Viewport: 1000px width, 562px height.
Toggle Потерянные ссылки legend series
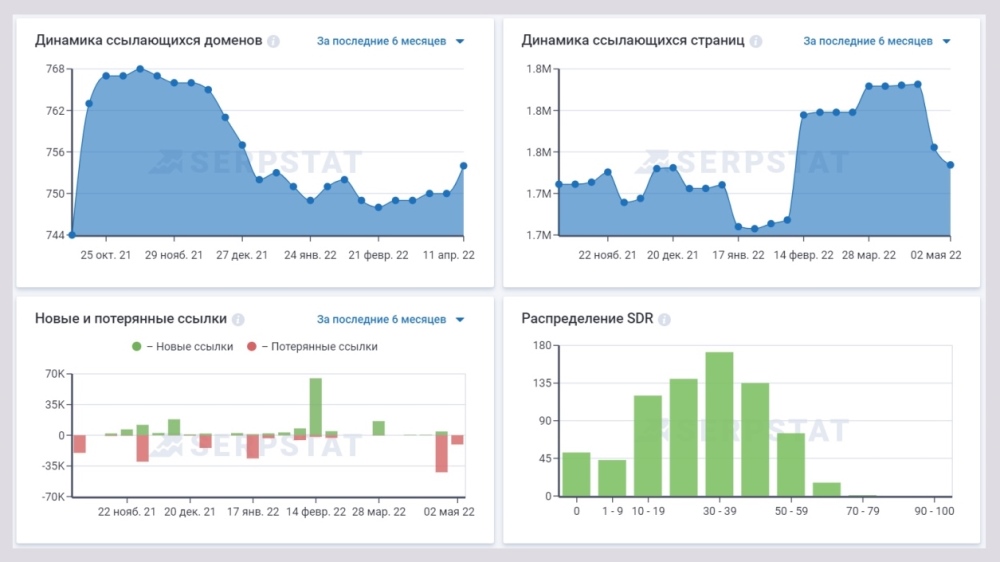tap(319, 347)
